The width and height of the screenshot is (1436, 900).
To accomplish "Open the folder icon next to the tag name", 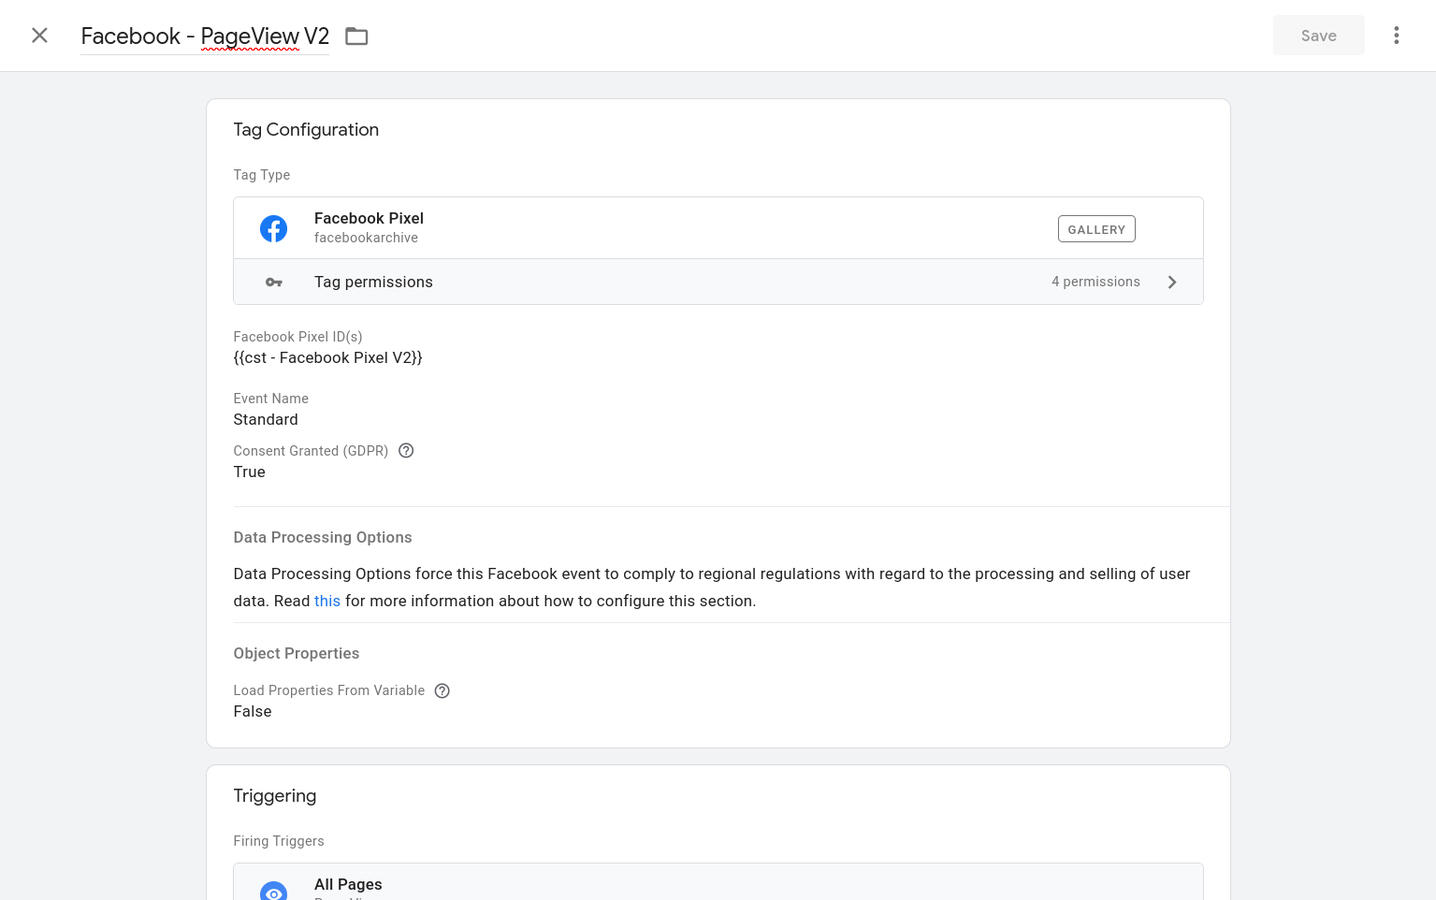I will click(357, 36).
